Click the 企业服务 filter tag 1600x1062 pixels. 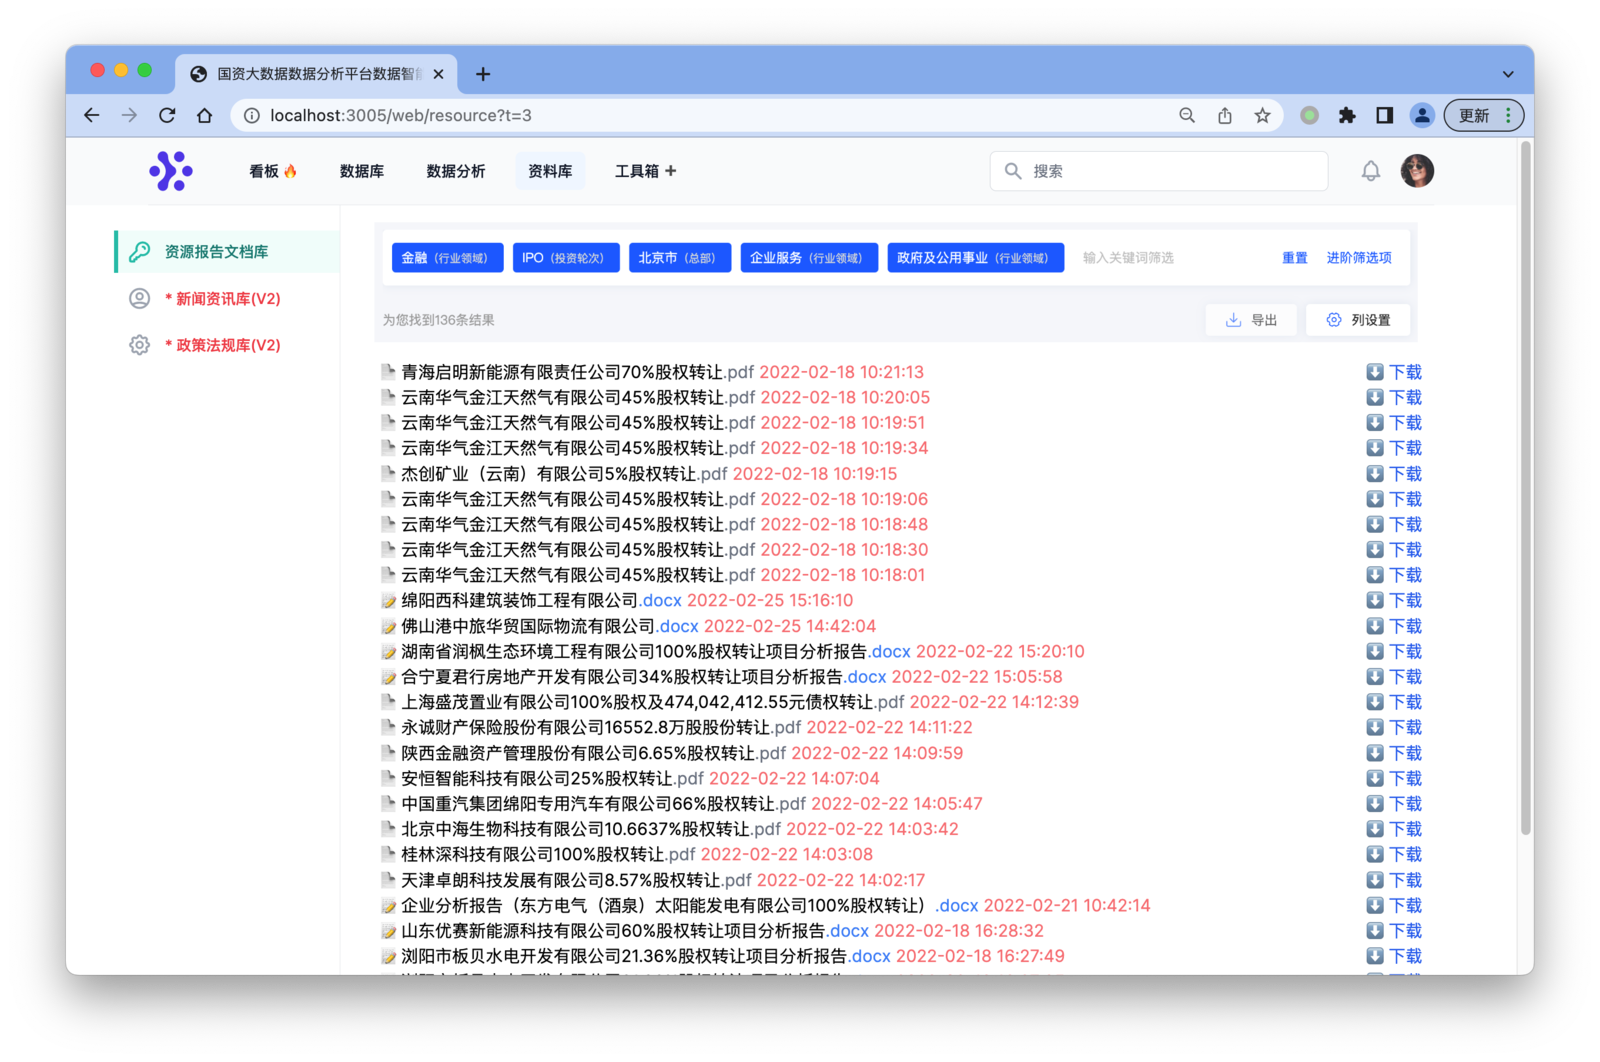pos(808,258)
